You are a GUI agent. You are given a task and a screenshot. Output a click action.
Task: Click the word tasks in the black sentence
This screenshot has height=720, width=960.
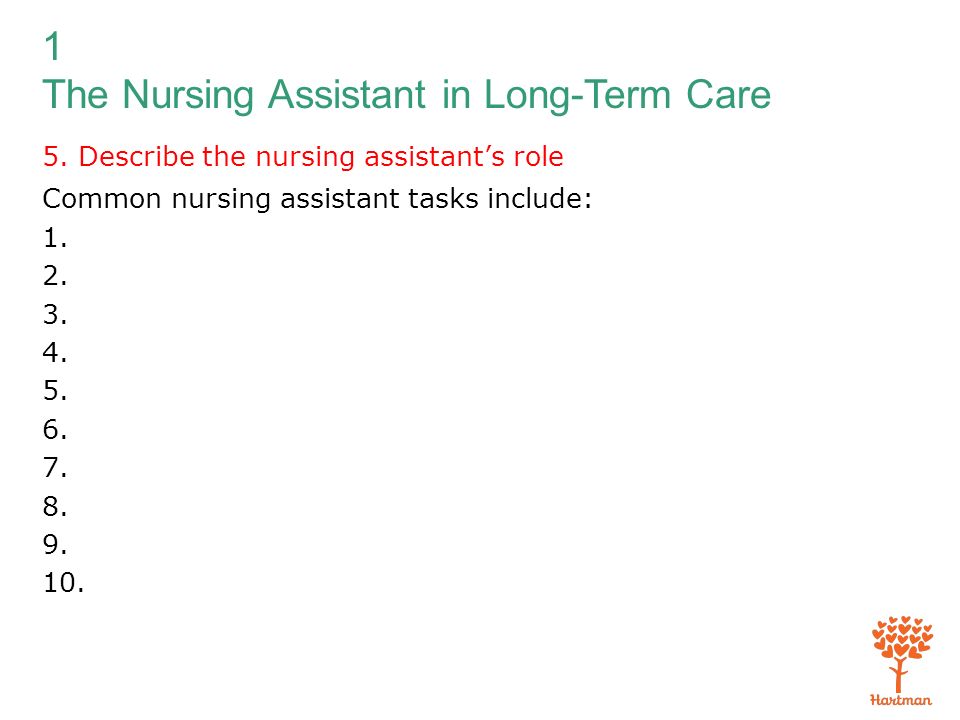click(443, 199)
